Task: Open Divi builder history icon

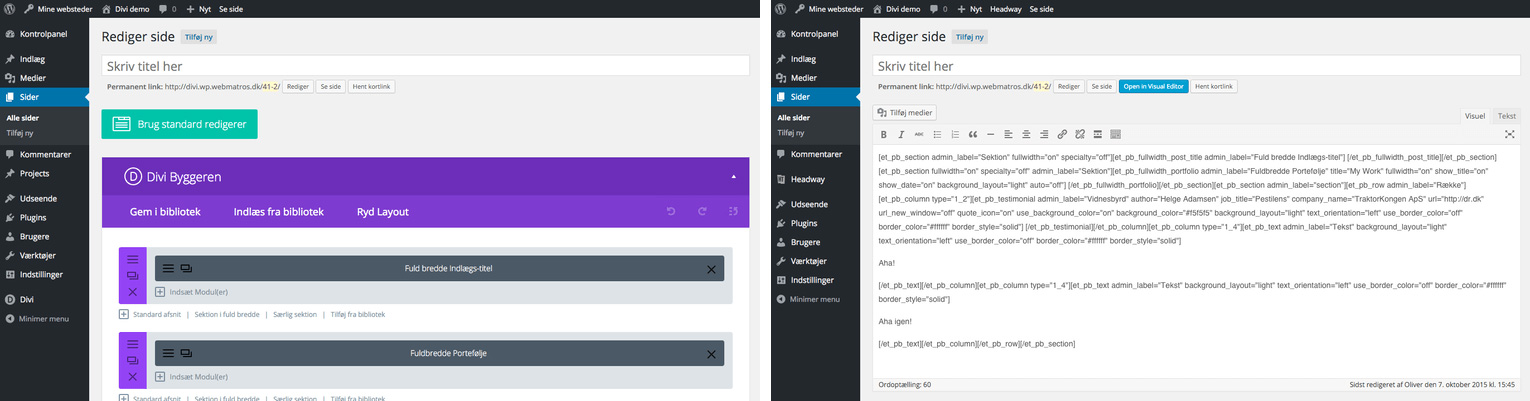Action: click(x=733, y=211)
